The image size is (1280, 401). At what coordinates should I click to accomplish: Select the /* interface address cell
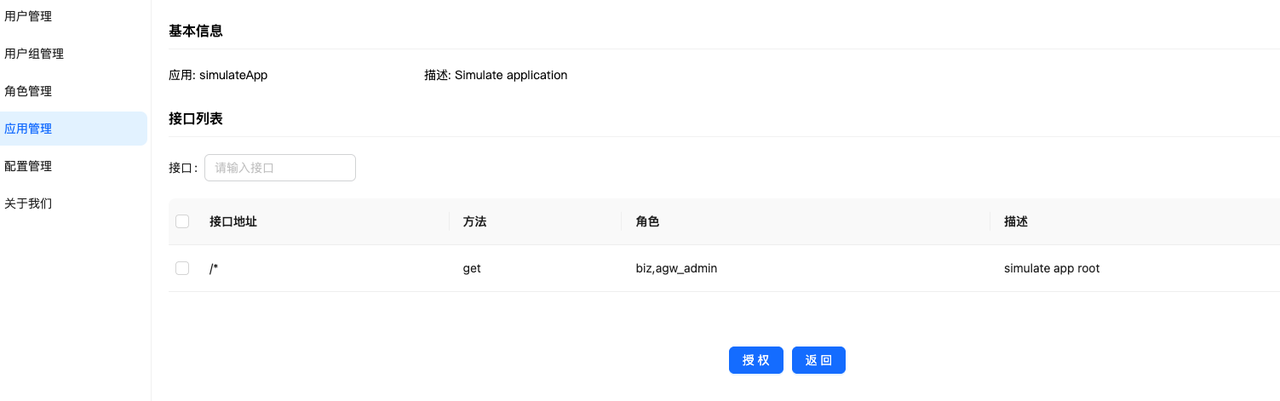point(214,269)
